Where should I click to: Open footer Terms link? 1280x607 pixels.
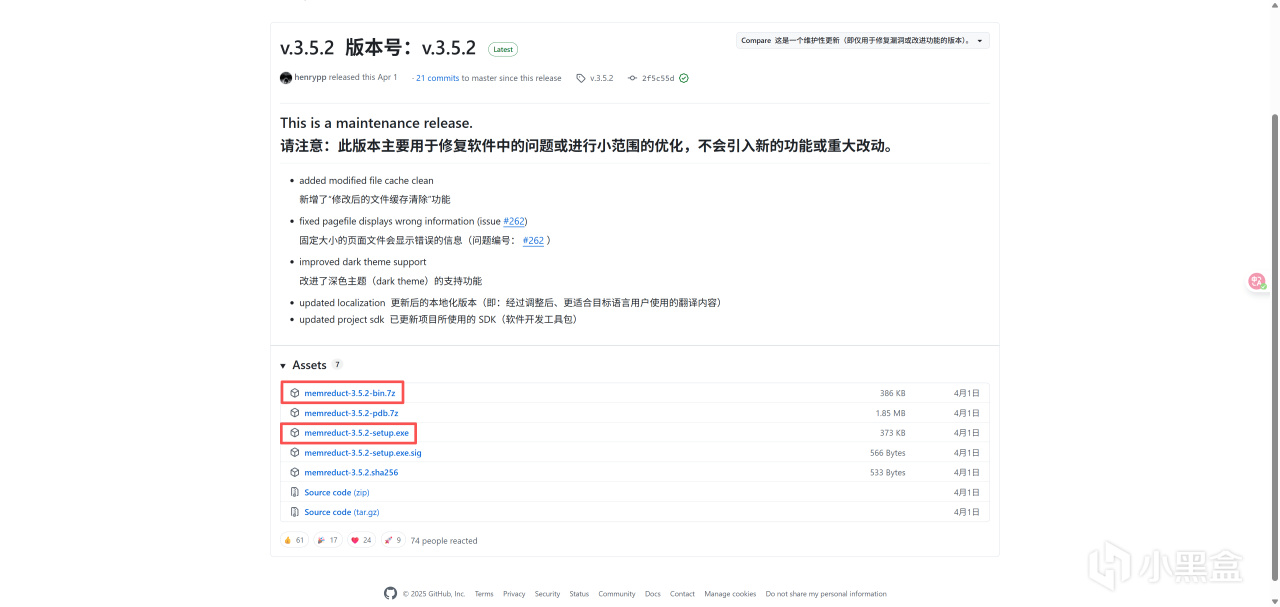click(x=484, y=594)
